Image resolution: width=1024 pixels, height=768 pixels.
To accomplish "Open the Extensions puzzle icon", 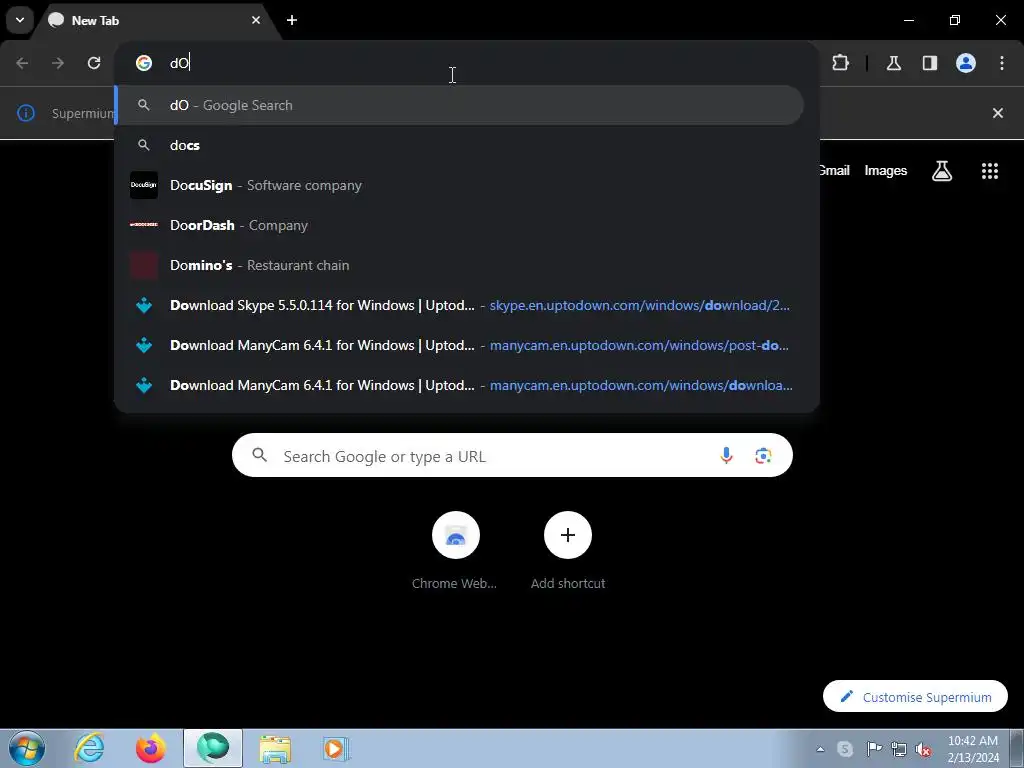I will tap(840, 63).
